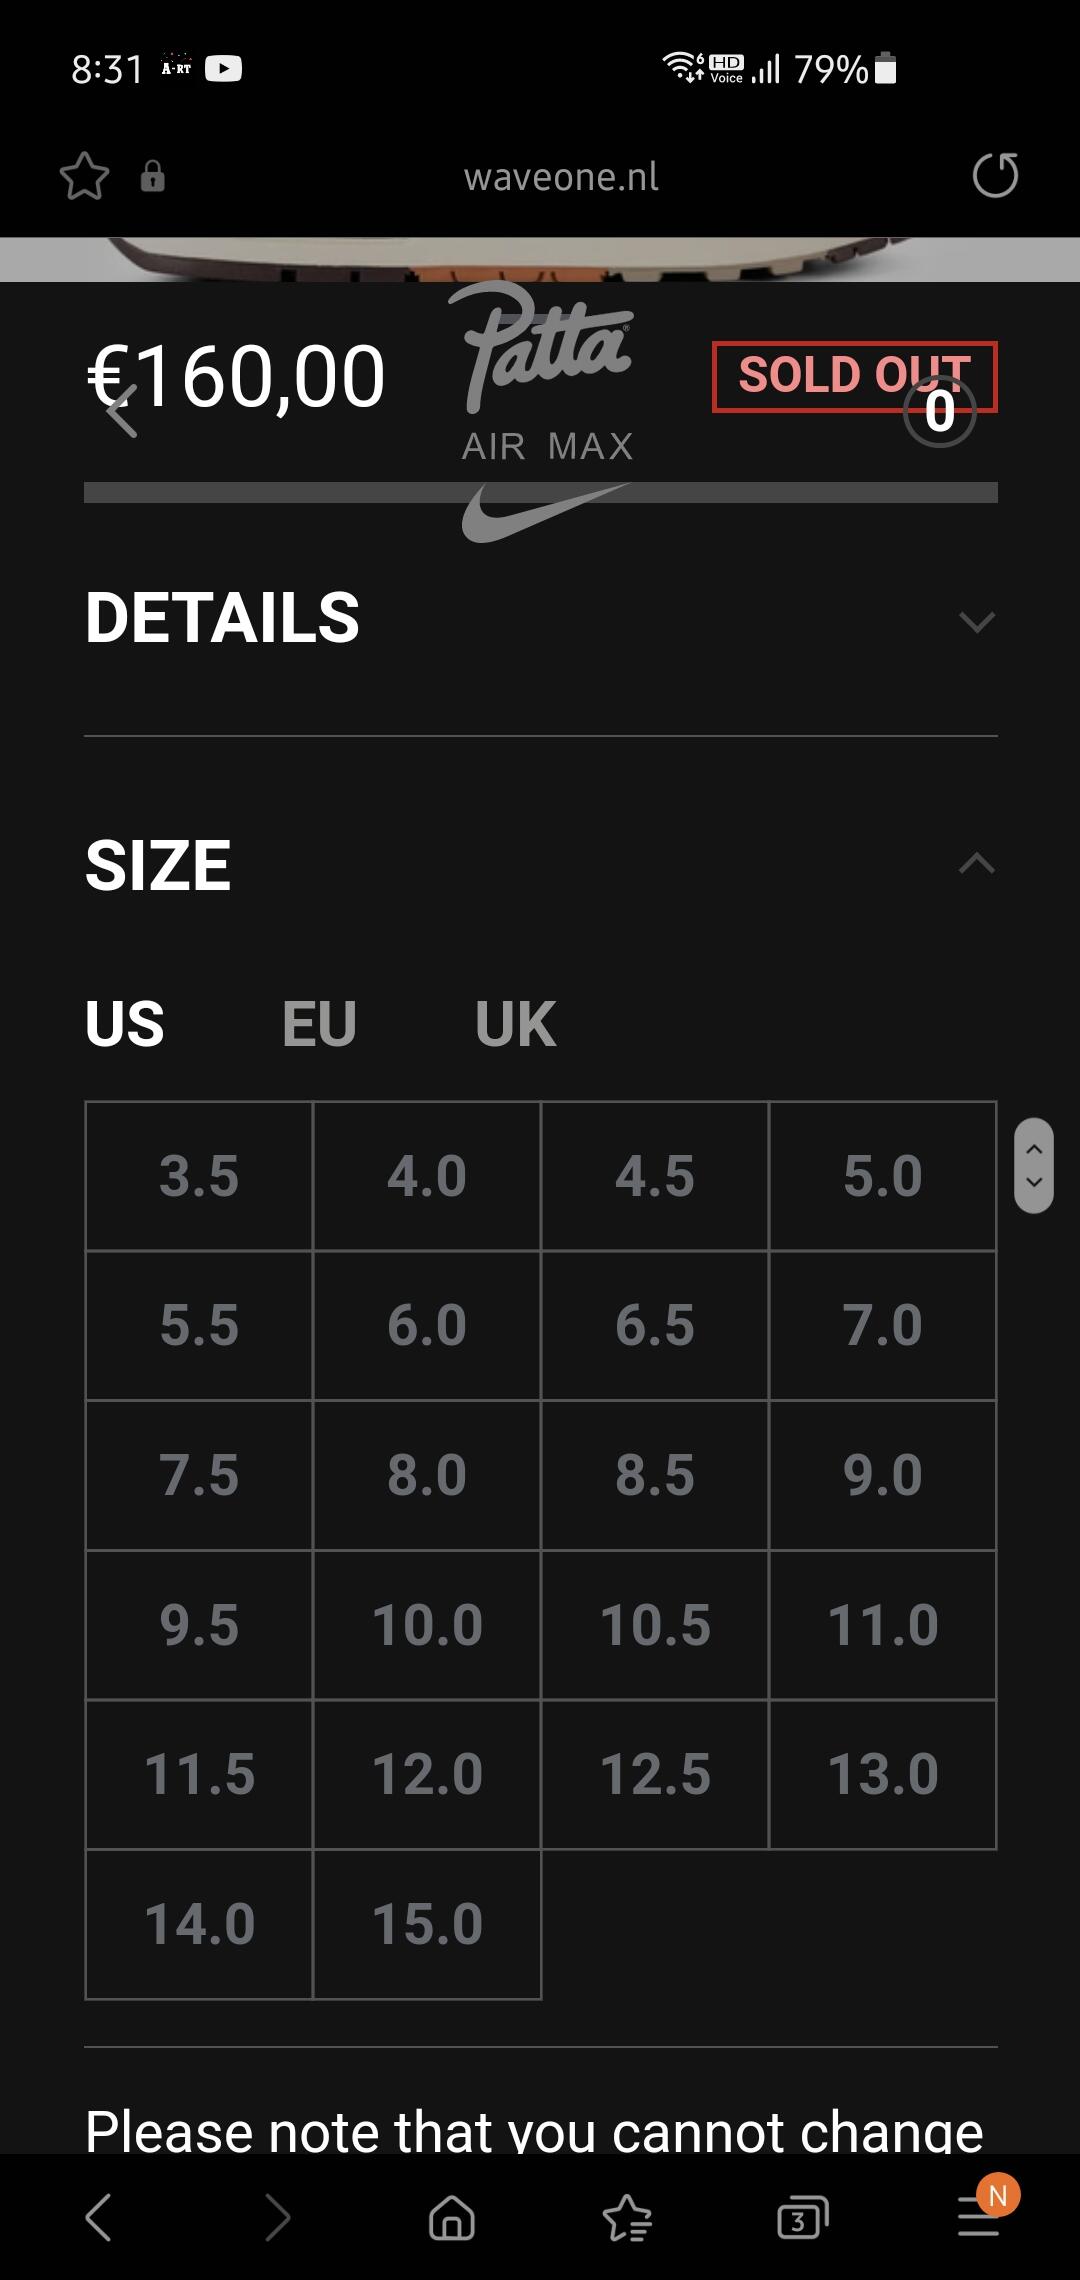Switch to EU size tab
Image resolution: width=1080 pixels, height=2280 pixels.
coord(319,1024)
